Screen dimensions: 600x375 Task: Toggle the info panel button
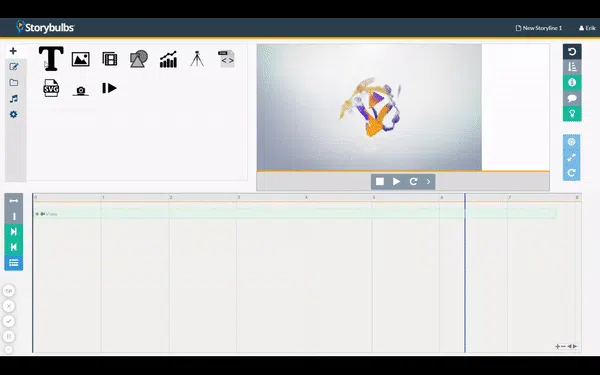tap(572, 83)
